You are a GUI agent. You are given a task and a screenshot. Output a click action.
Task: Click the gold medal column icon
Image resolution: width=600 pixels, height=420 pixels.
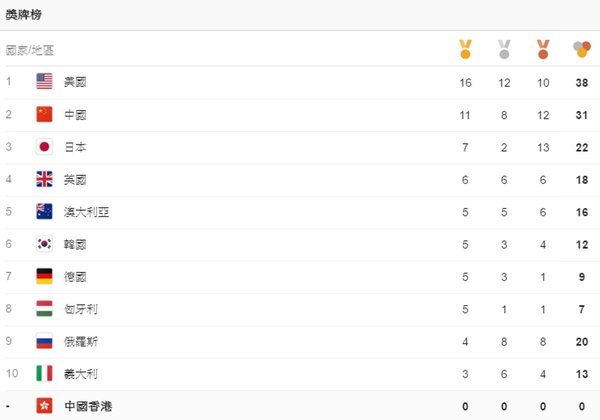465,49
